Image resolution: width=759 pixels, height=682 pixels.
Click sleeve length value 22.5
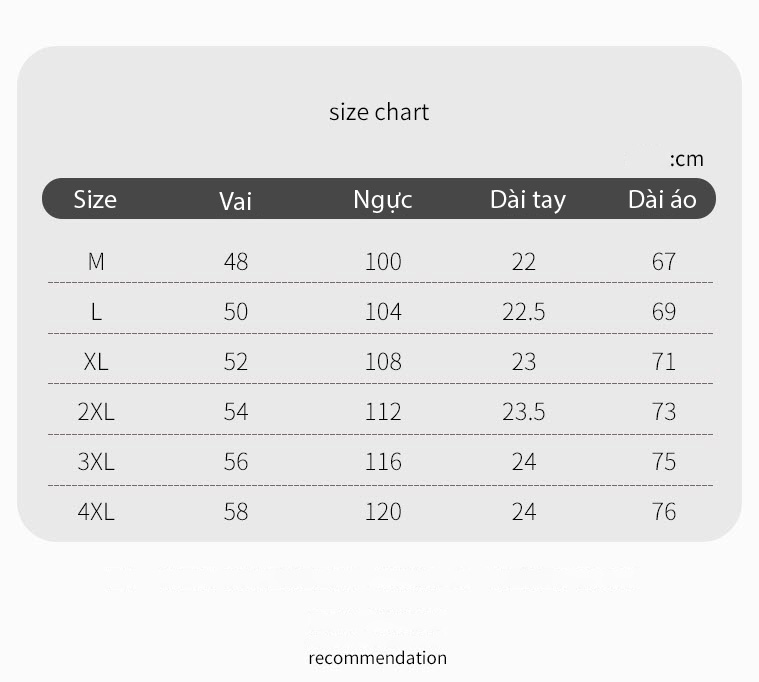tap(524, 312)
